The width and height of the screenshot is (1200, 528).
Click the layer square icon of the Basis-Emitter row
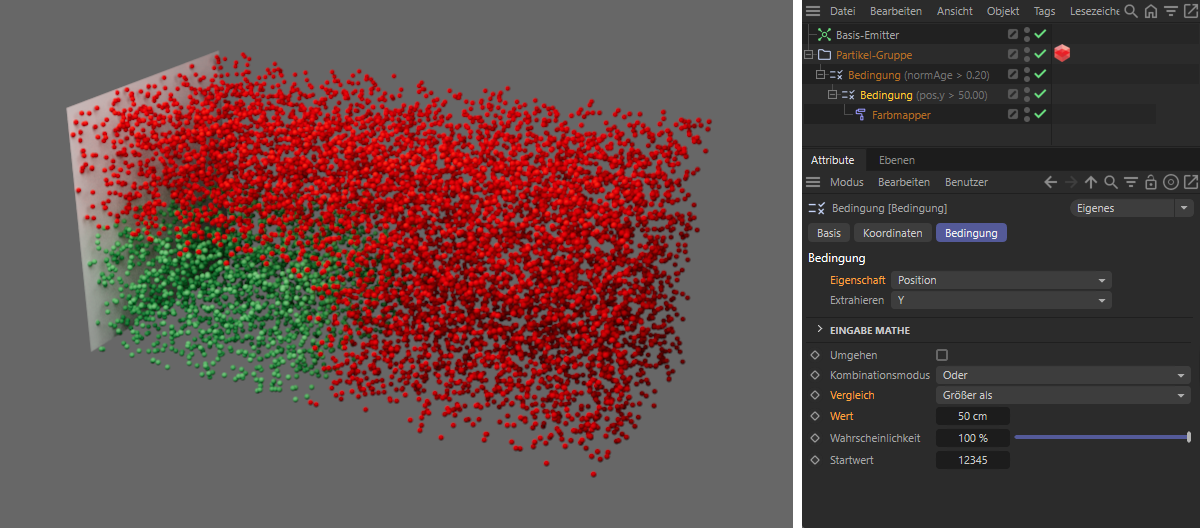tap(1013, 35)
